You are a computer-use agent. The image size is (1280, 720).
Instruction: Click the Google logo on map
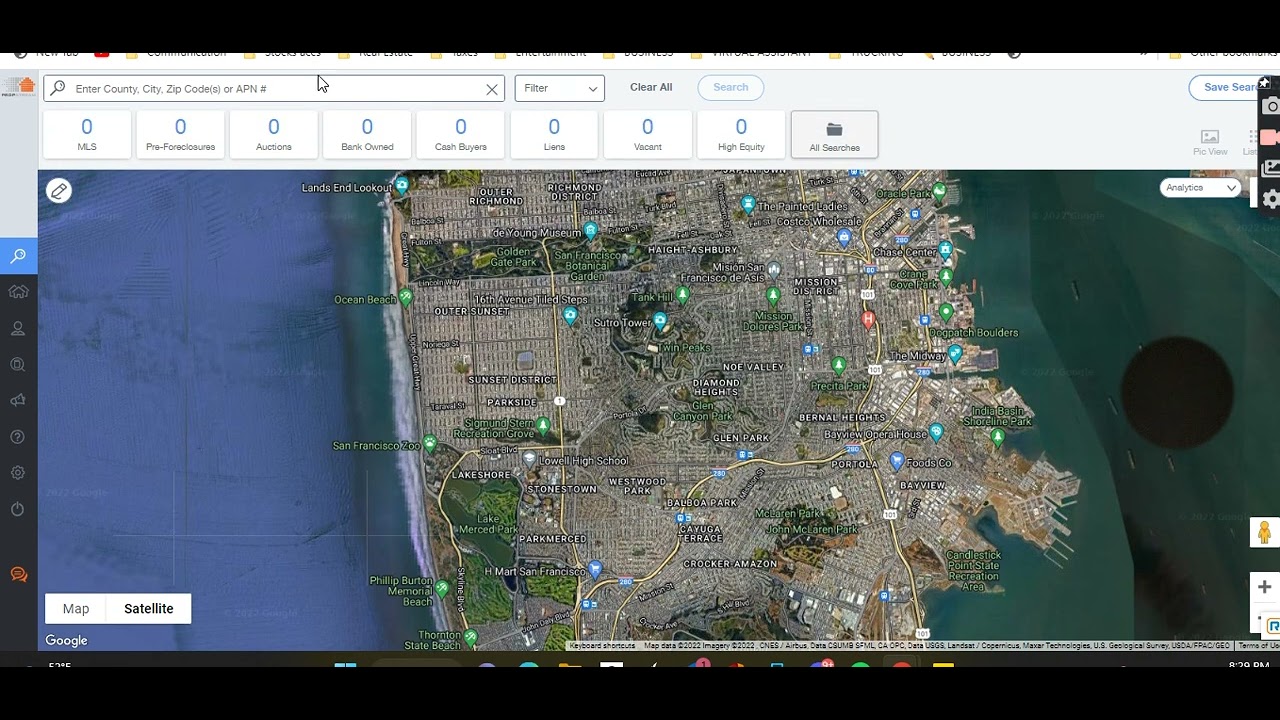tap(67, 641)
